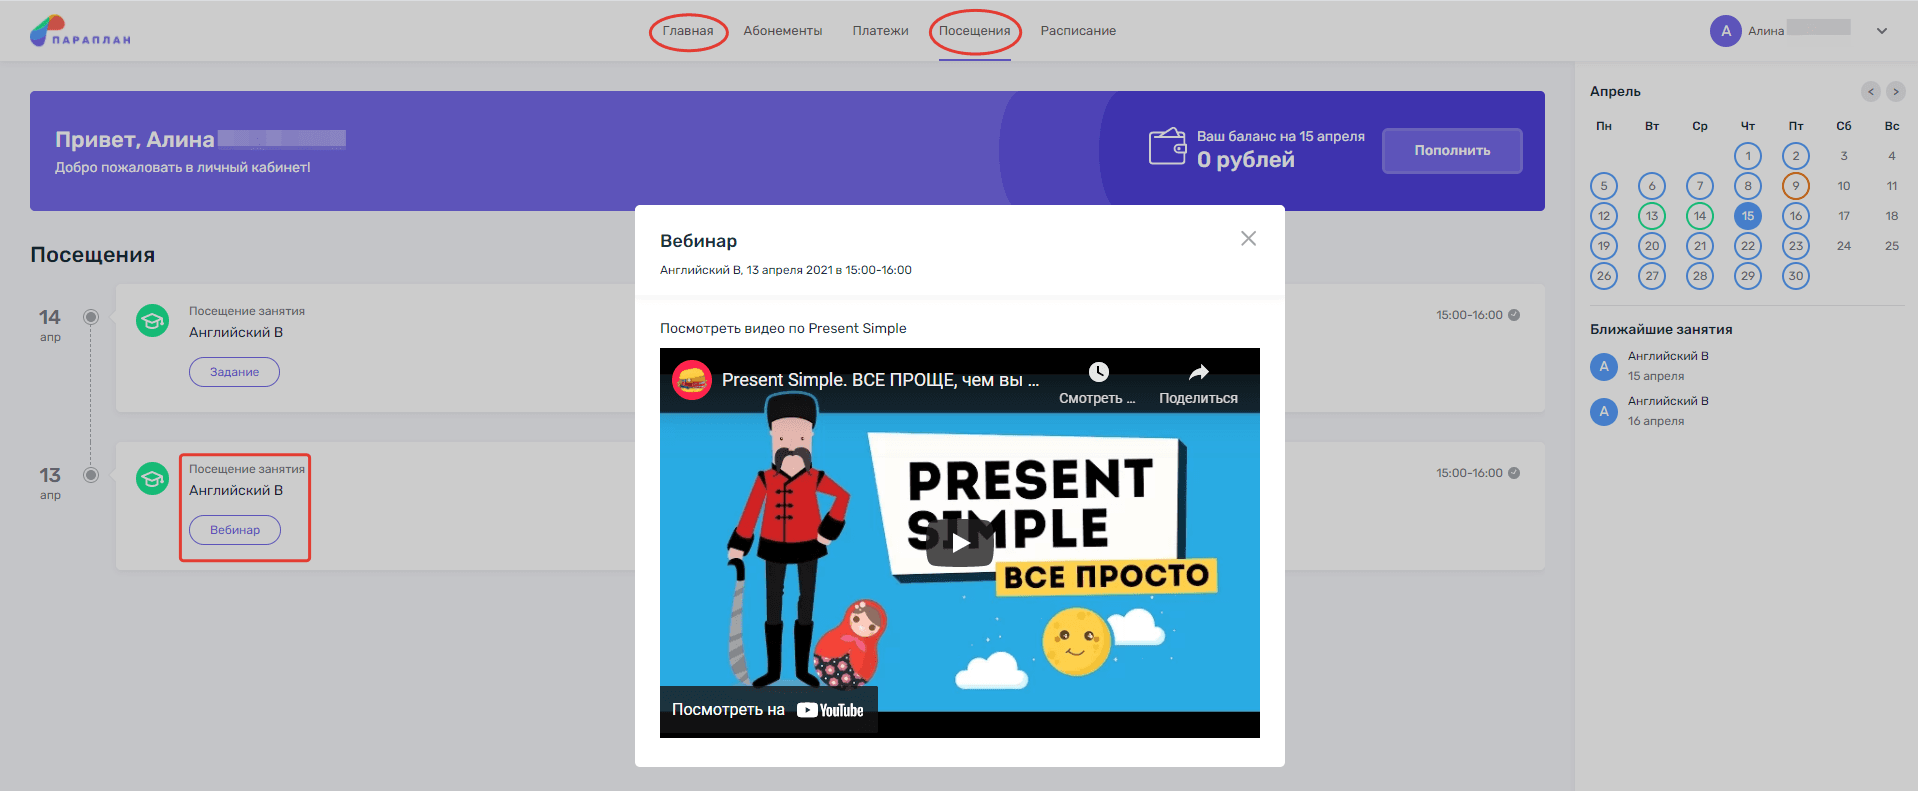Close the Вебинар popup dialog
This screenshot has width=1918, height=791.
(x=1248, y=238)
